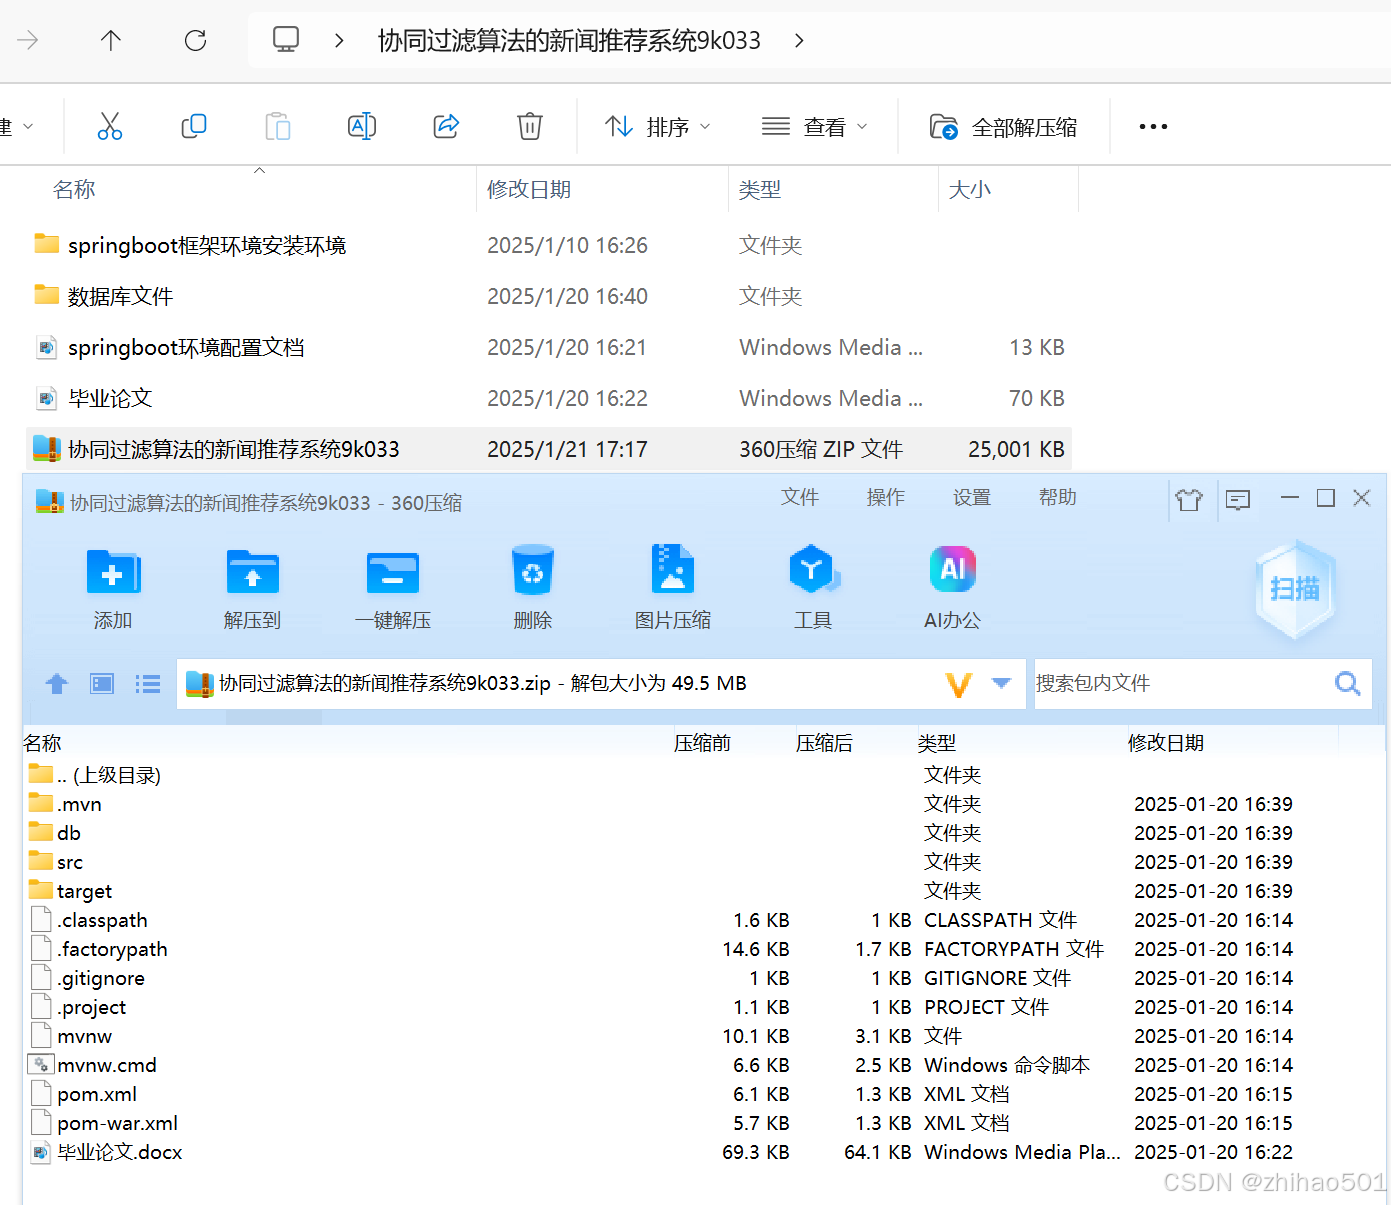Sort archive list by 压缩前 column

(x=702, y=743)
